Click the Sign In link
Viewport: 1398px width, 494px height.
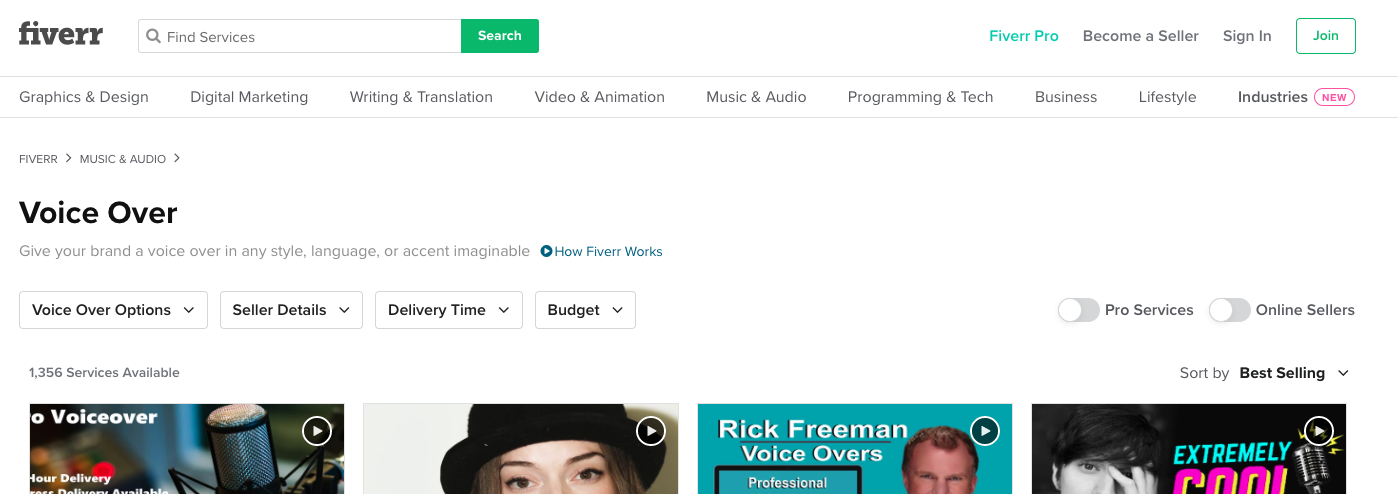[1247, 36]
